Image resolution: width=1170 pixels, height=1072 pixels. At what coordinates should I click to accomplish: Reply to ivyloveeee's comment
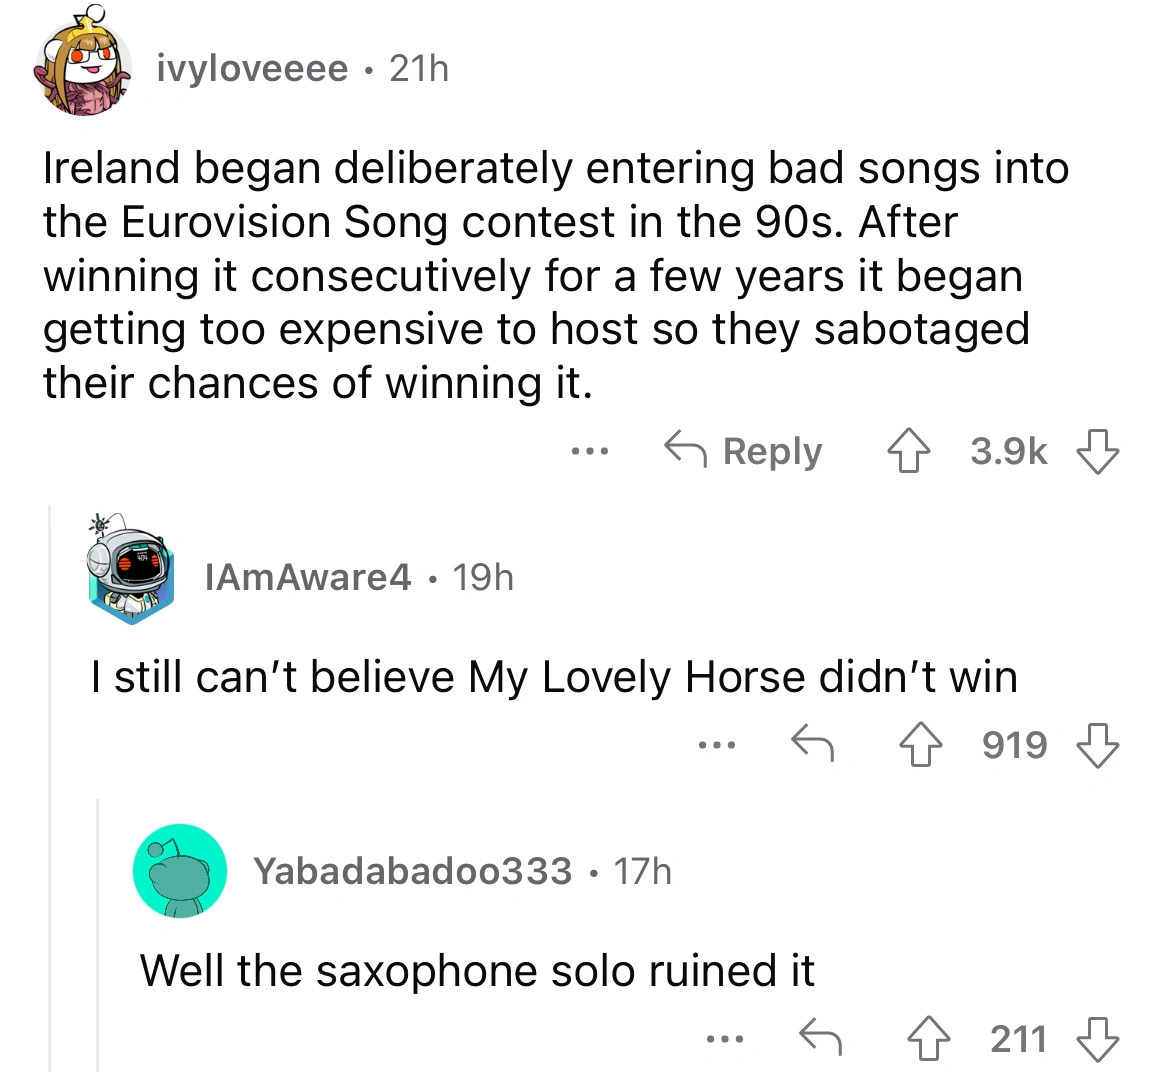[x=744, y=452]
